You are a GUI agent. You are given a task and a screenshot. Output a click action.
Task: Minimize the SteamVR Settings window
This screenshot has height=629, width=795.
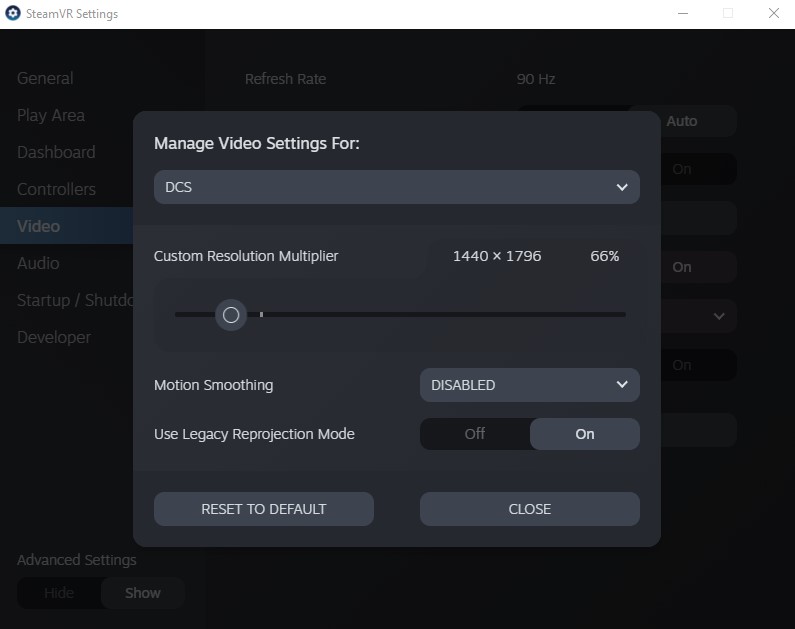tap(683, 14)
